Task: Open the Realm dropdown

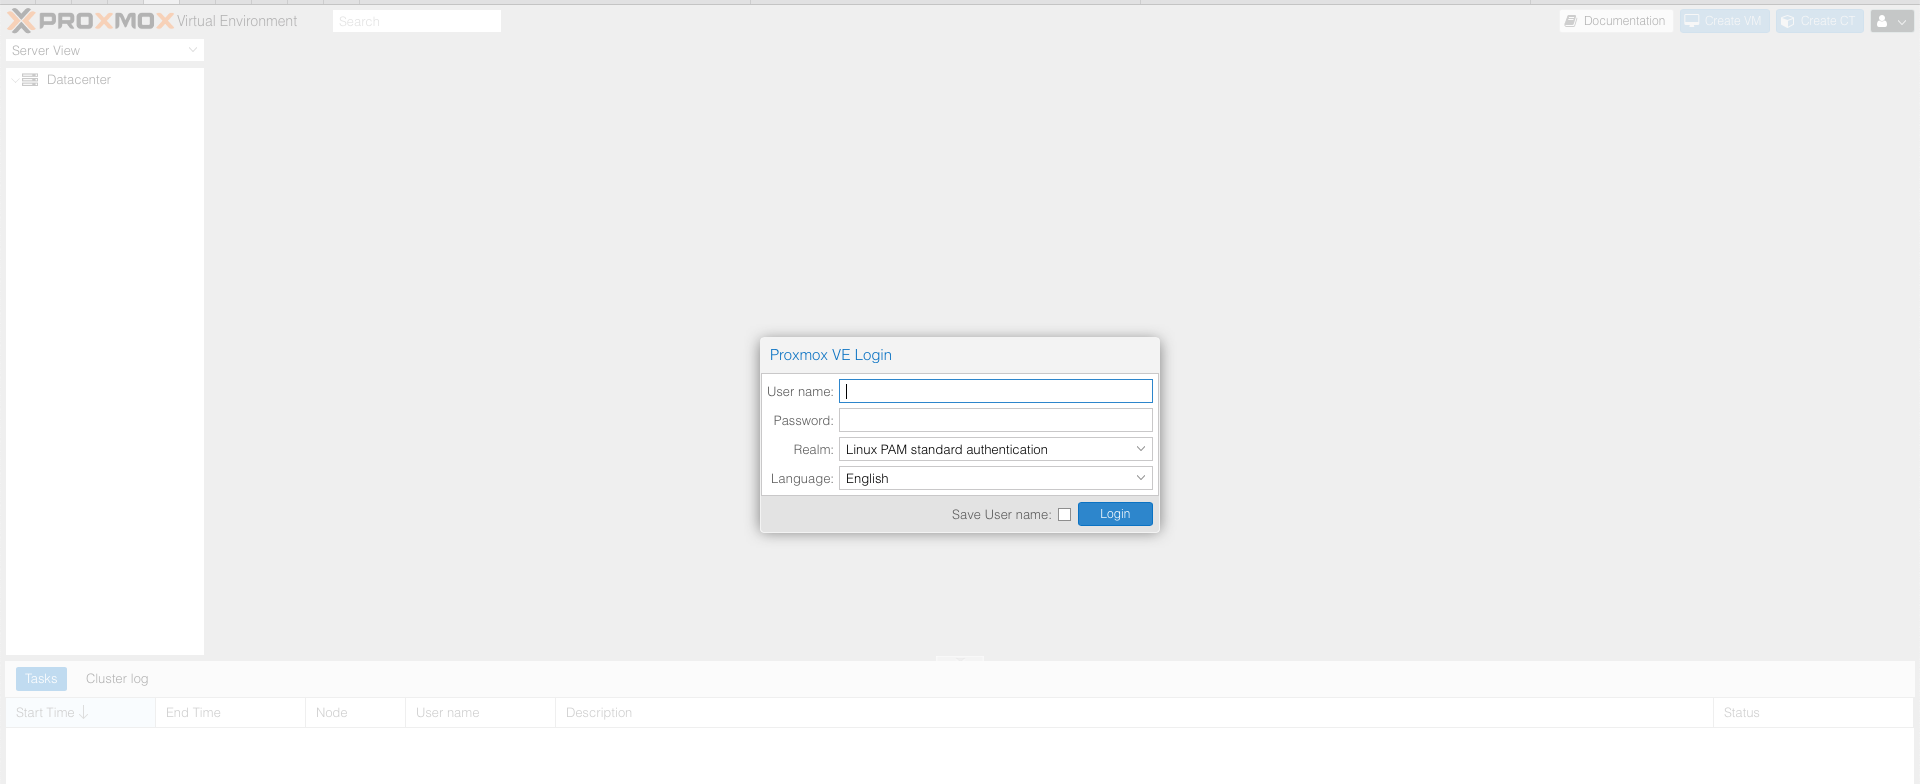Action: click(x=1140, y=450)
